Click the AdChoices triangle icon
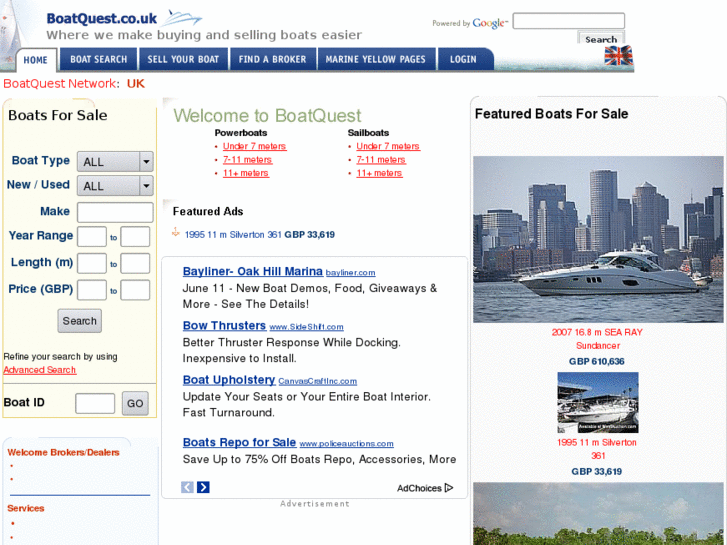Screen dimensions: 727x545 pyautogui.click(x=448, y=488)
